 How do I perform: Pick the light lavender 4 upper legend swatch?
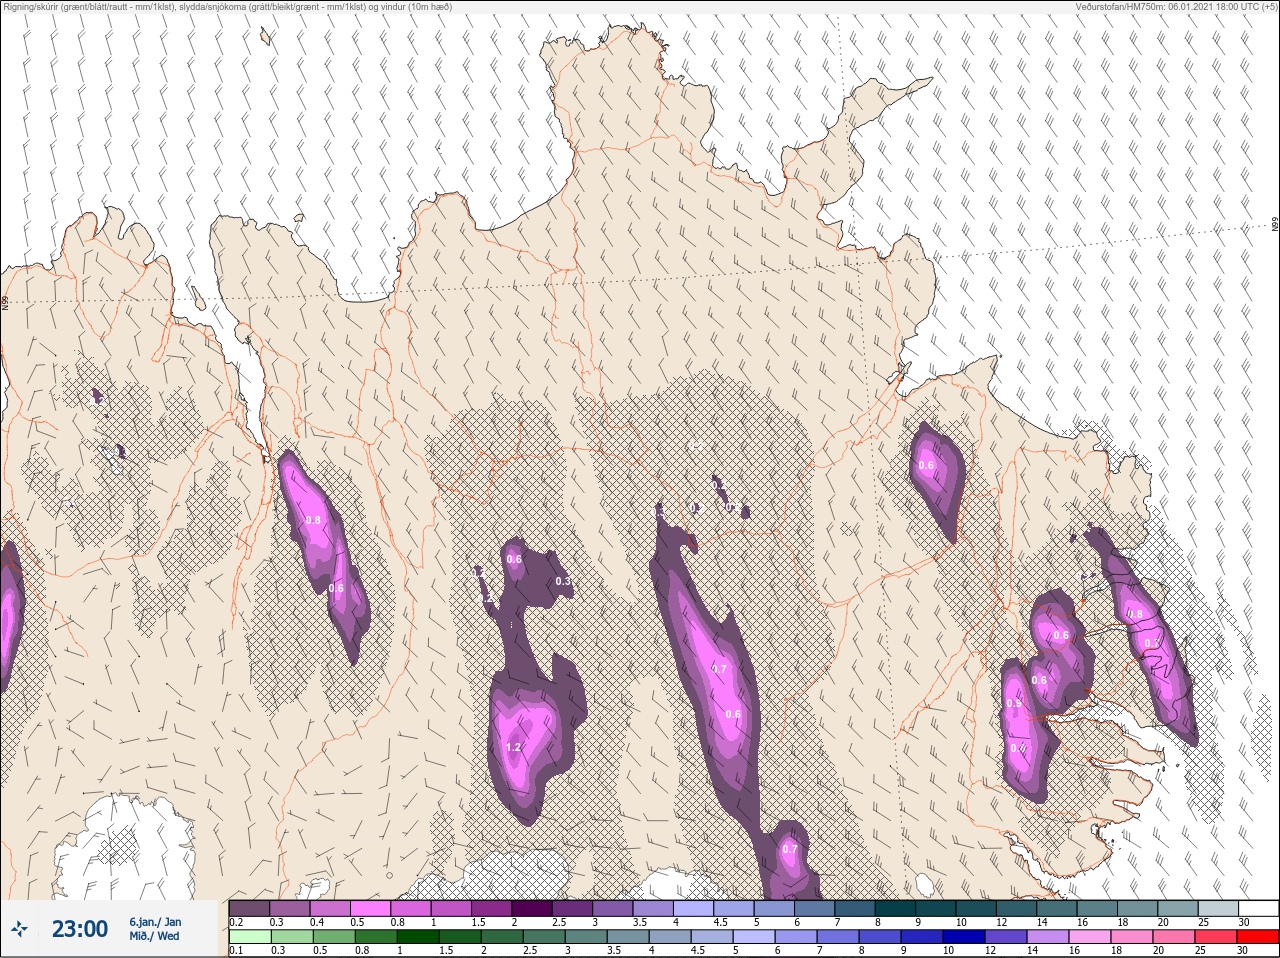[693, 908]
